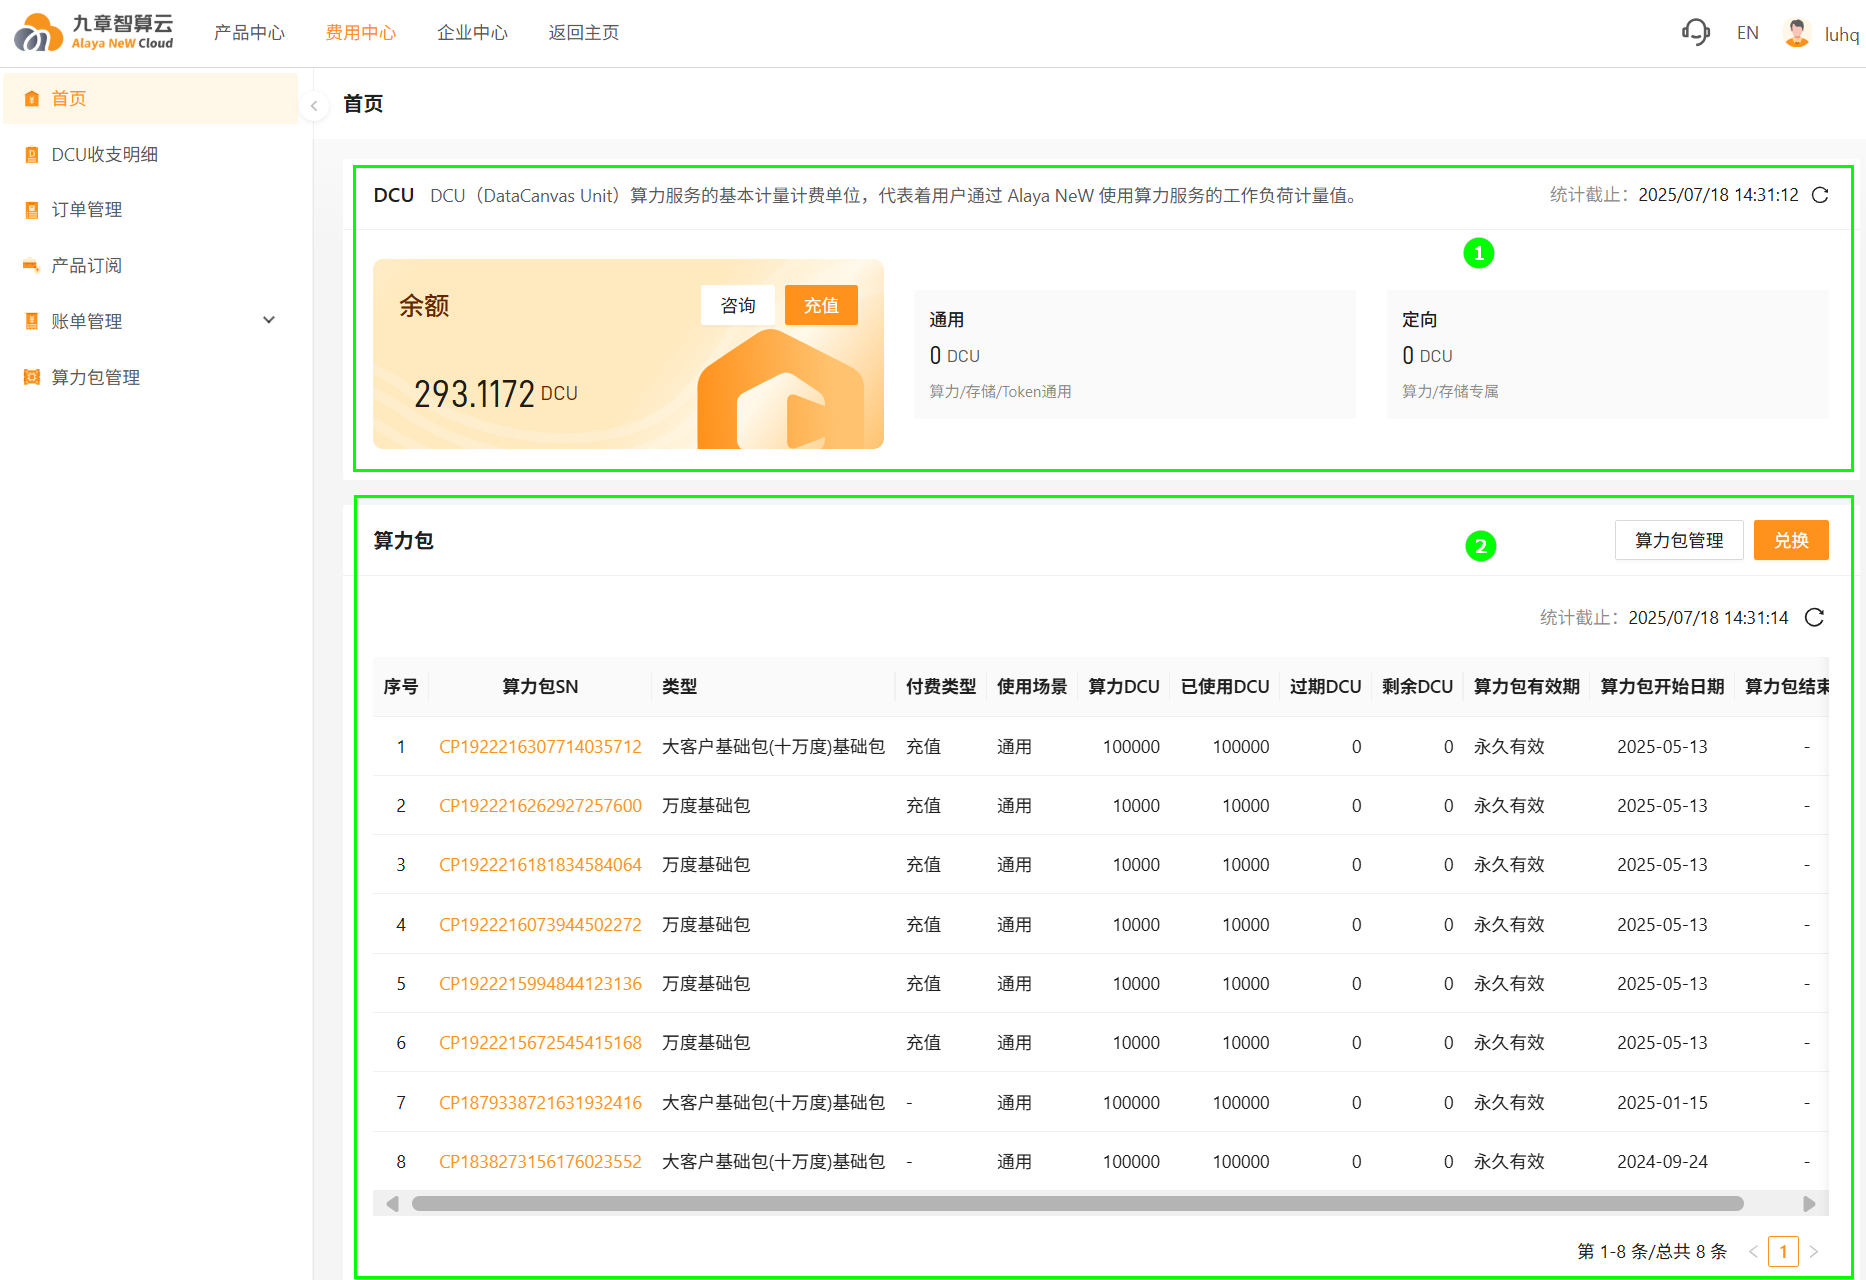
Task: Click the 付费类型 column header
Action: [x=941, y=687]
